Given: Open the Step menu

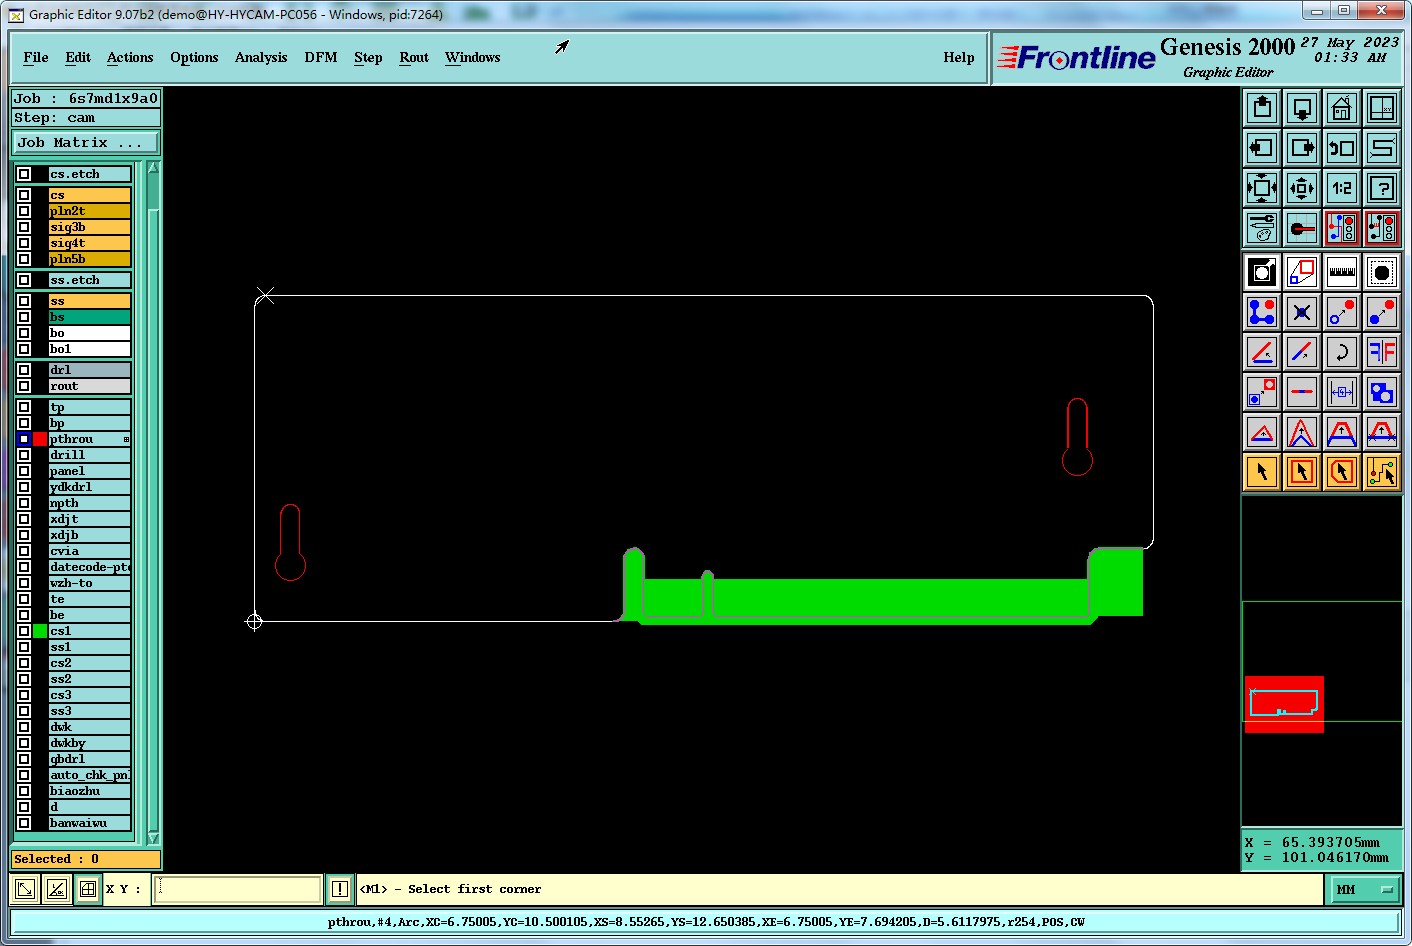Looking at the screenshot, I should pyautogui.click(x=368, y=58).
